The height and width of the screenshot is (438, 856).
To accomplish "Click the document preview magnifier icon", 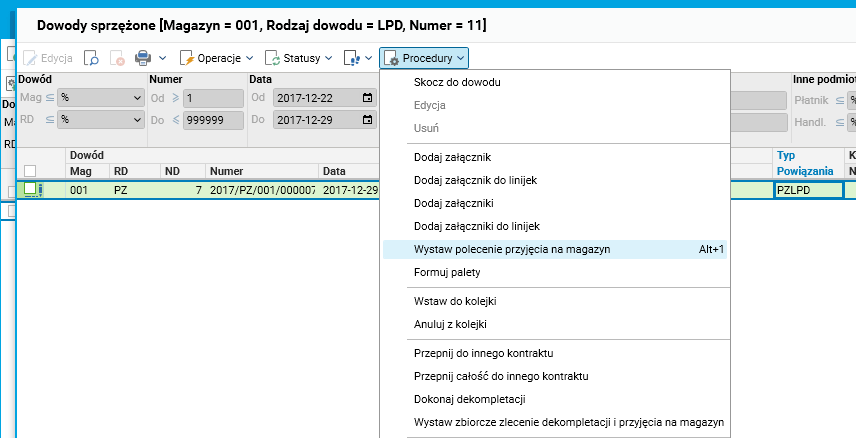I will (91, 58).
